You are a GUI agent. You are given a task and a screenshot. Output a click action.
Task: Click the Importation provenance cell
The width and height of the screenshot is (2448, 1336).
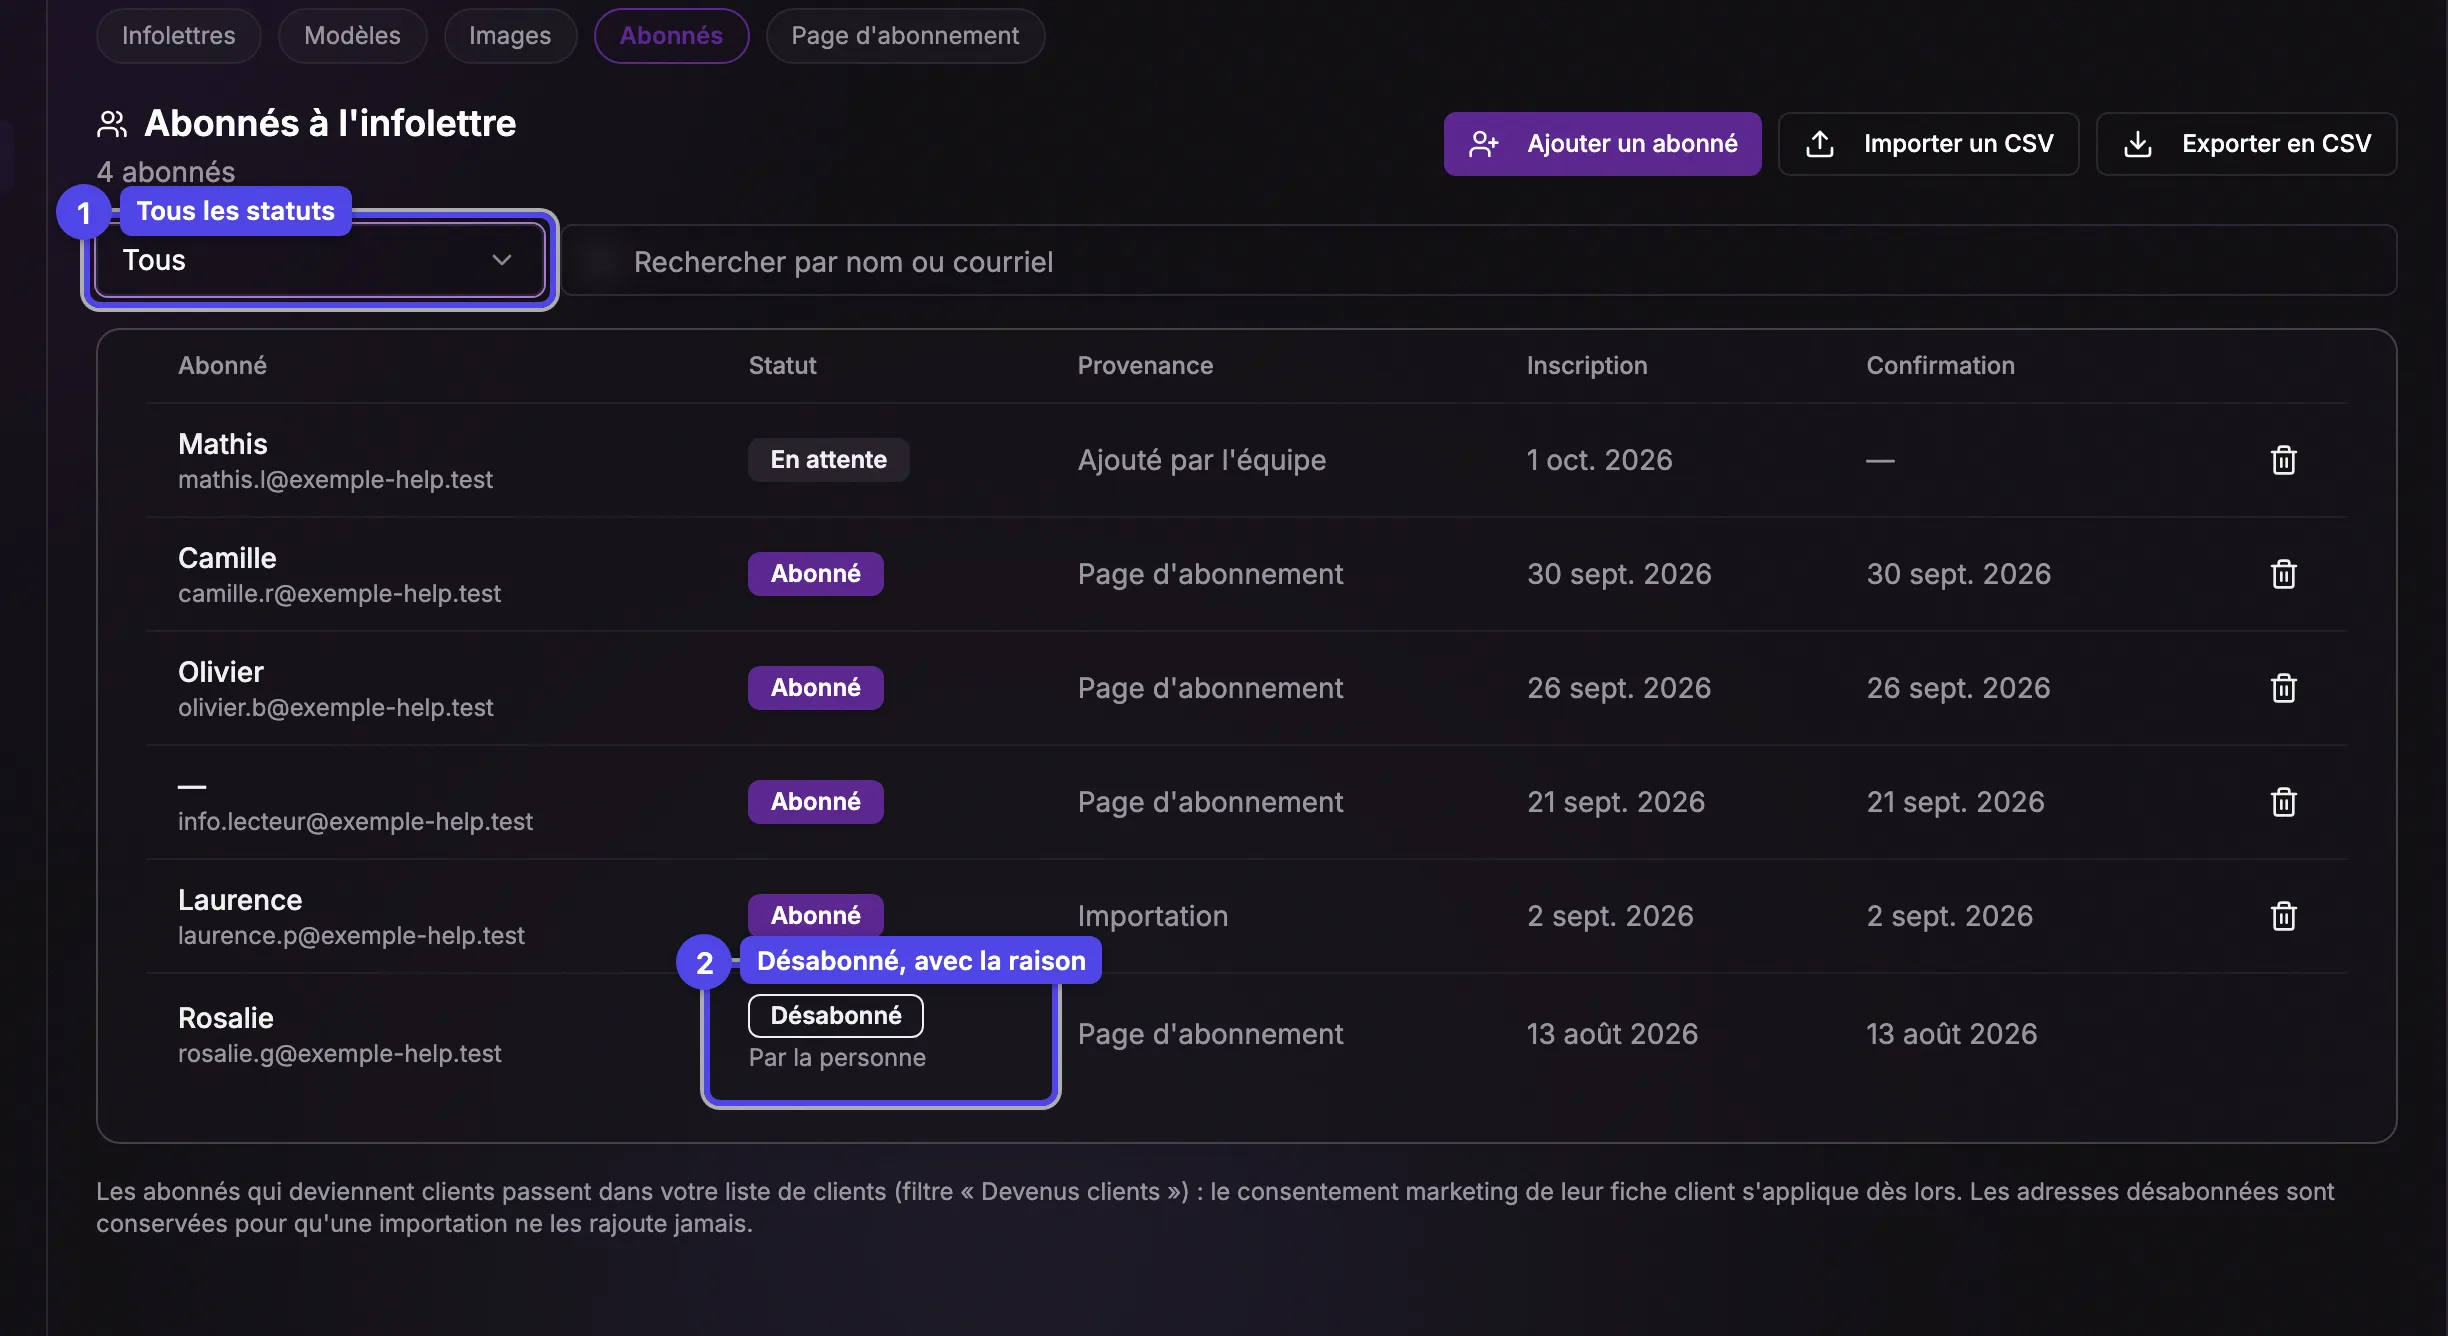(x=1152, y=916)
